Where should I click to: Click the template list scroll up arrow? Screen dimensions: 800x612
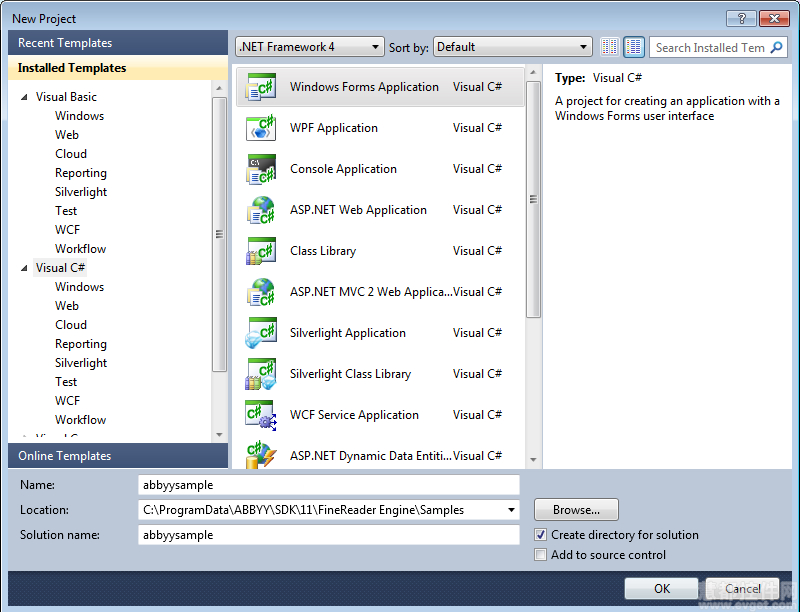(x=533, y=72)
